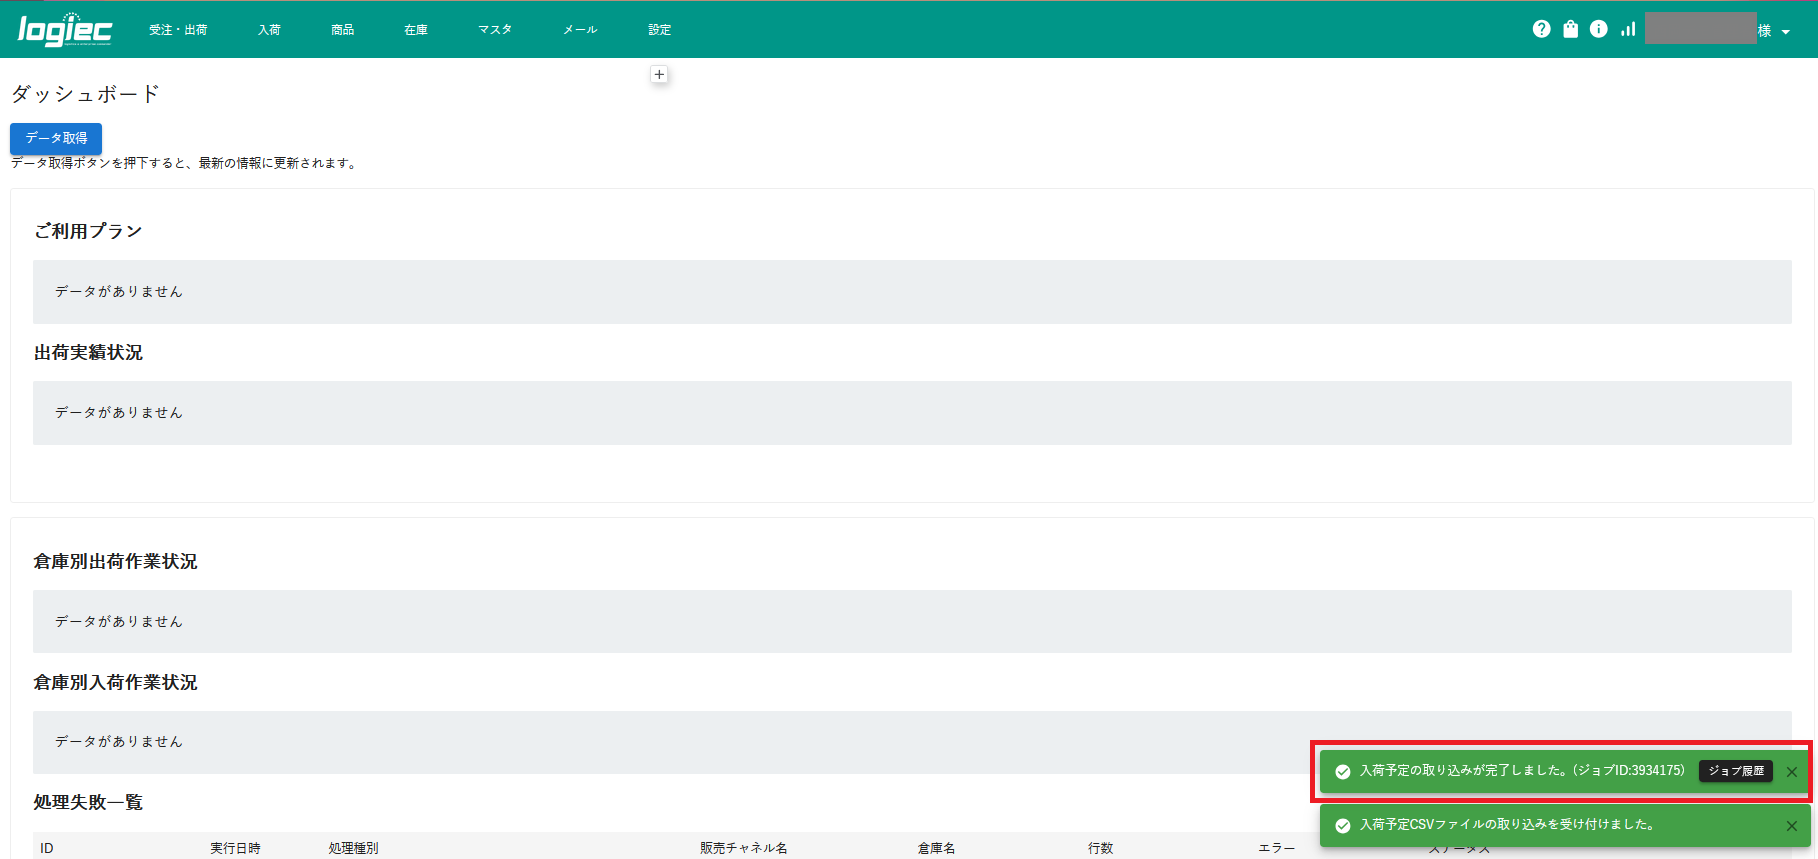Image resolution: width=1818 pixels, height=859 pixels.
Task: Click the bar chart signal icon
Action: pos(1628,29)
